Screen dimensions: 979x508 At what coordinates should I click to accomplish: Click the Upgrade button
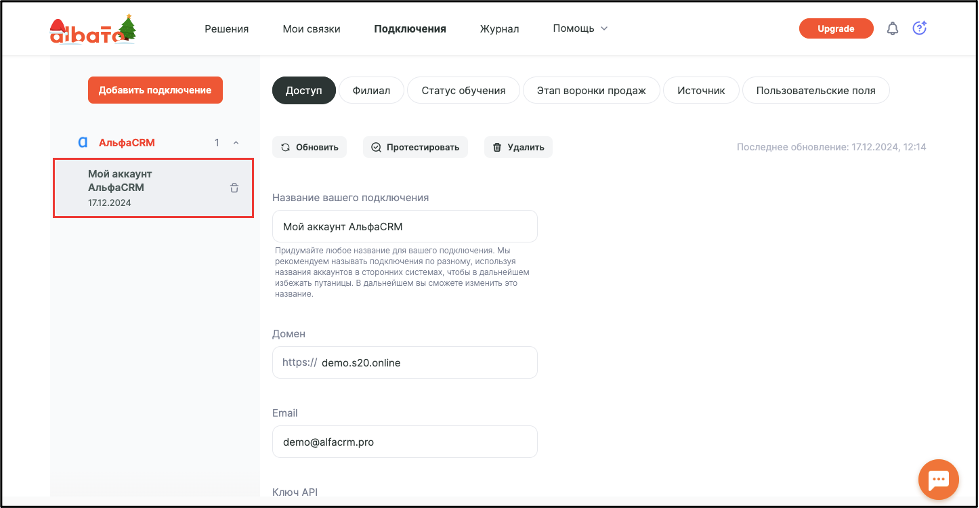[x=836, y=29]
